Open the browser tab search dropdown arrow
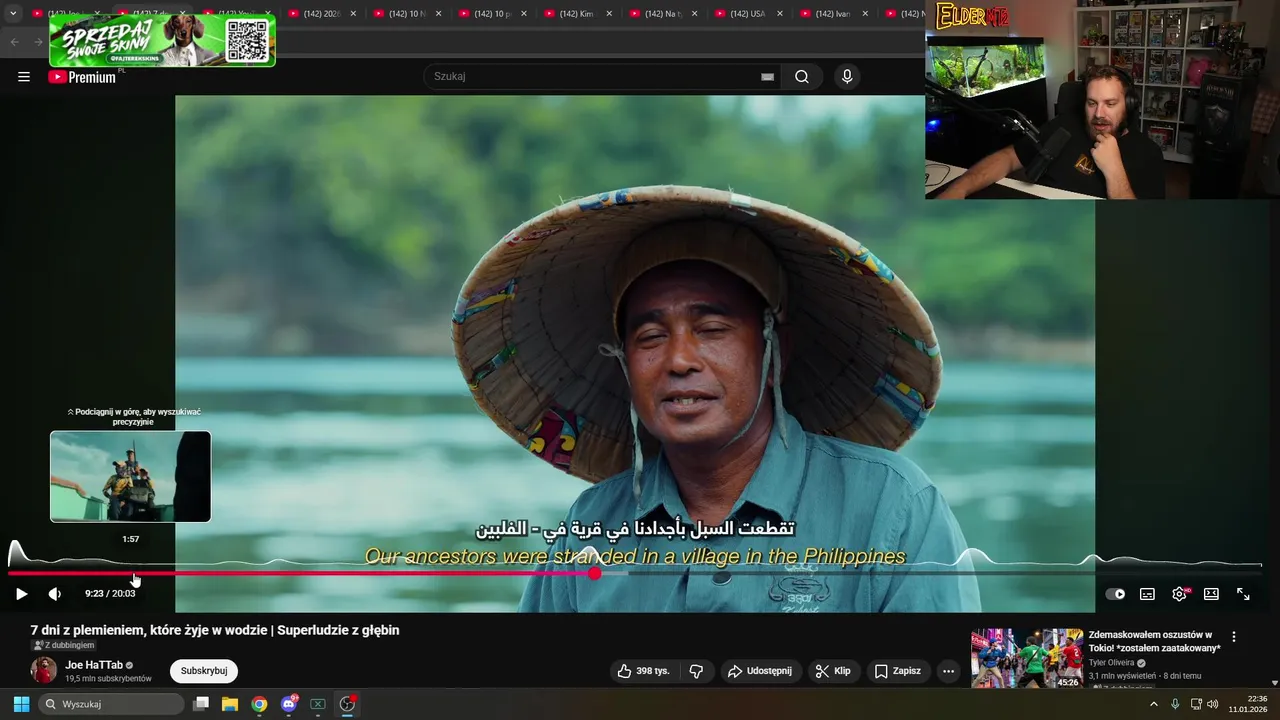This screenshot has width=1280, height=720. point(13,14)
